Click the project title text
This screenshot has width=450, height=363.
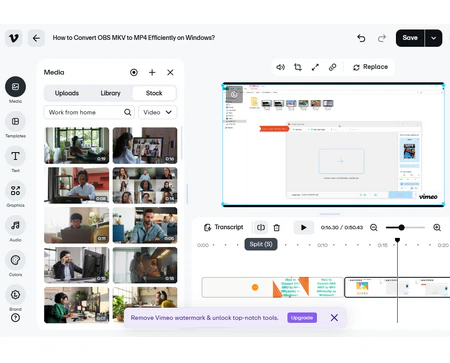tap(134, 38)
